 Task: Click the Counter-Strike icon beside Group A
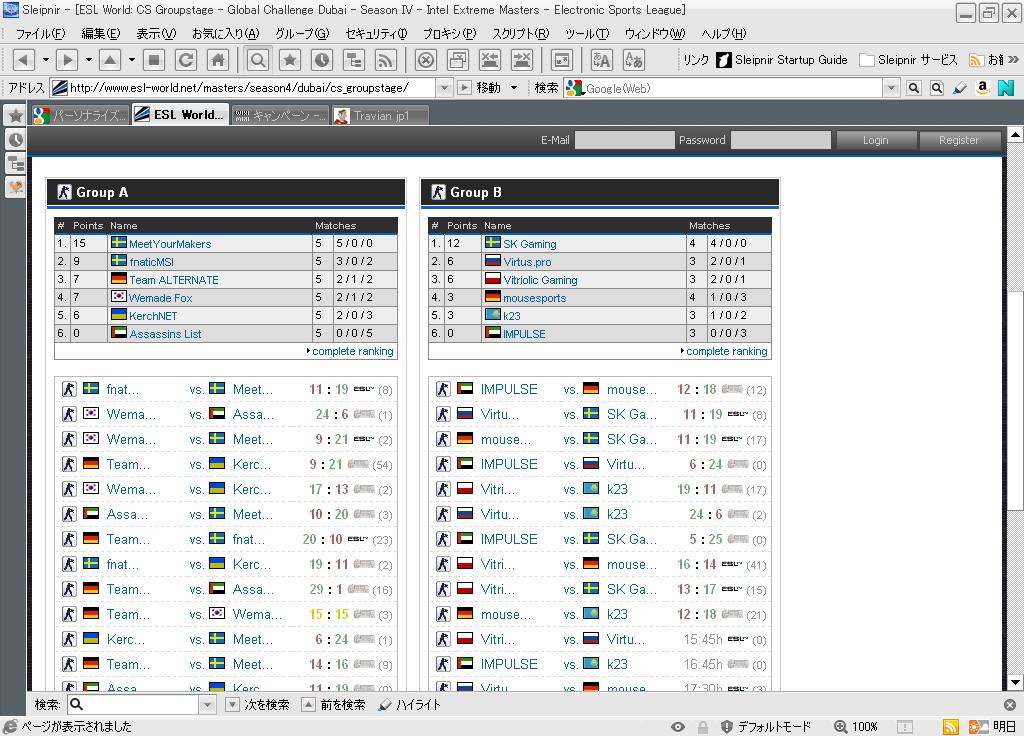[x=64, y=192]
